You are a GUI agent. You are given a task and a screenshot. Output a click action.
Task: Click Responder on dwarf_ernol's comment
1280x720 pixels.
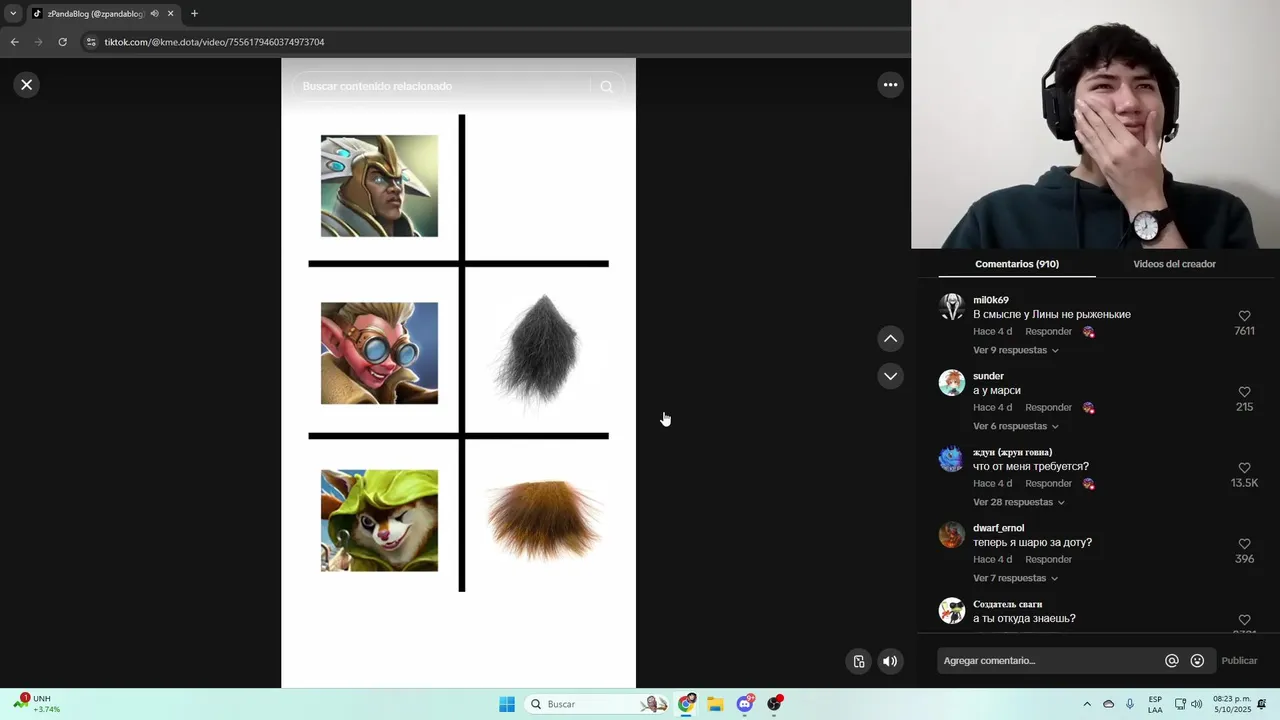(1048, 559)
